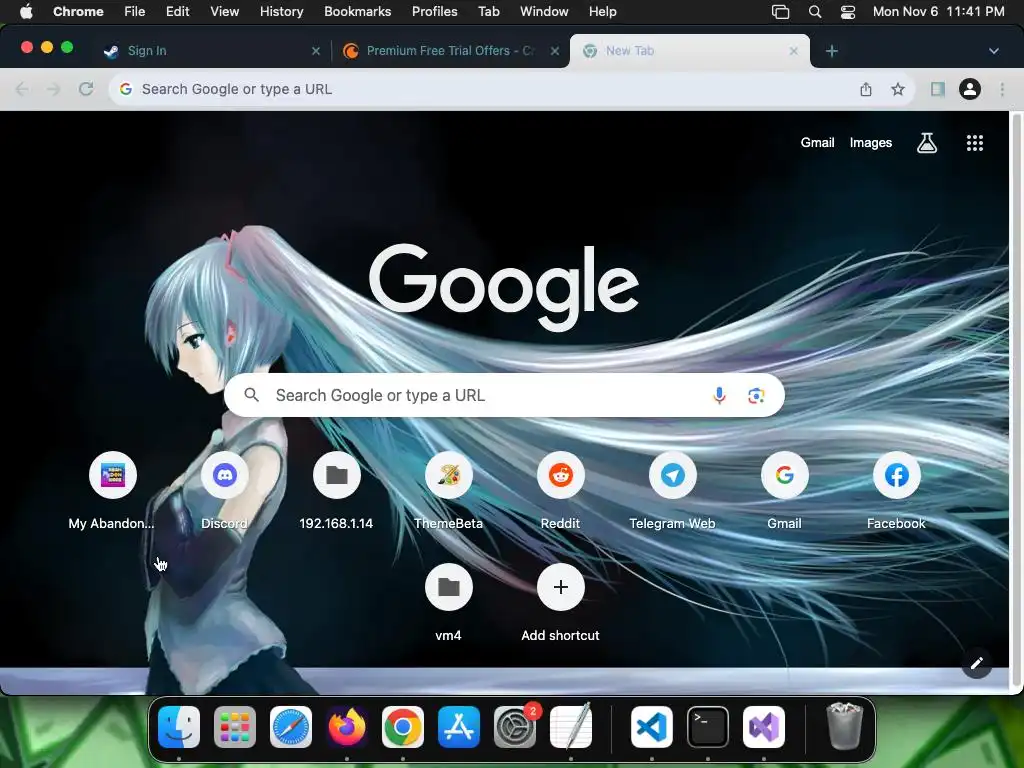The width and height of the screenshot is (1024, 768).
Task: Open the Bookmarks menu
Action: [x=358, y=12]
